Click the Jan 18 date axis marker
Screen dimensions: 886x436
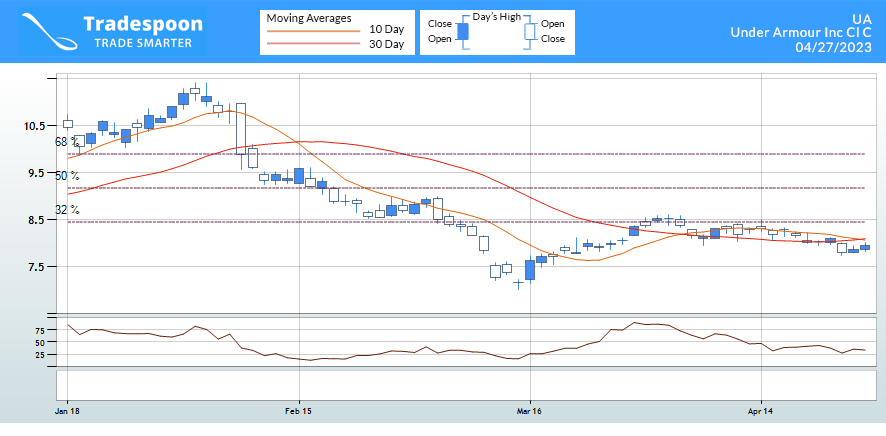click(x=67, y=410)
